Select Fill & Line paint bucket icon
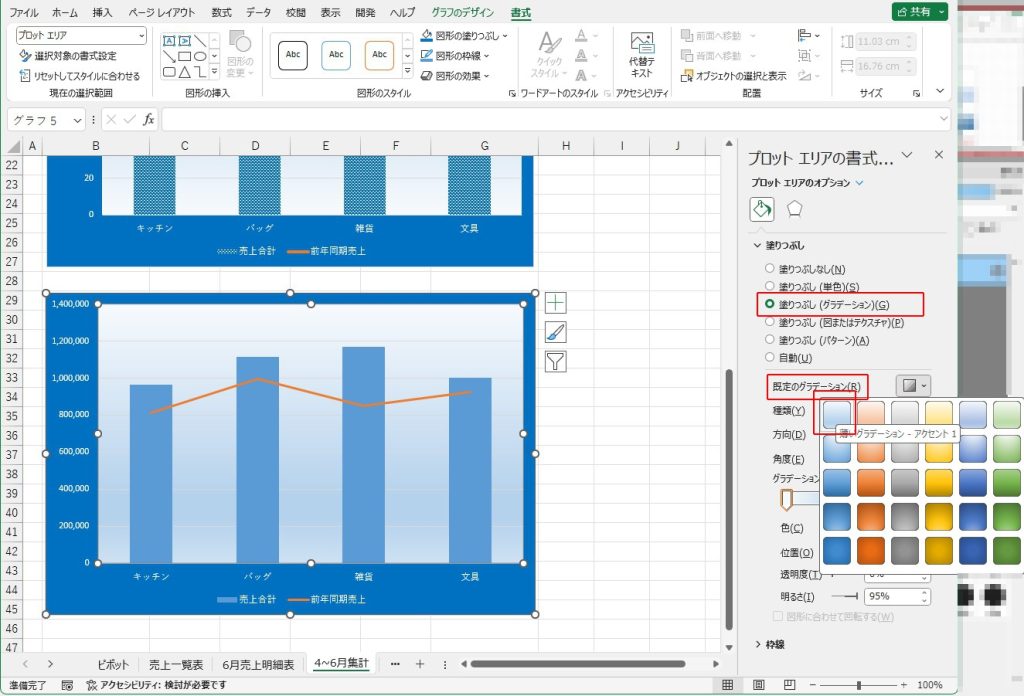Screen dimensions: 1024x696 coord(762,209)
